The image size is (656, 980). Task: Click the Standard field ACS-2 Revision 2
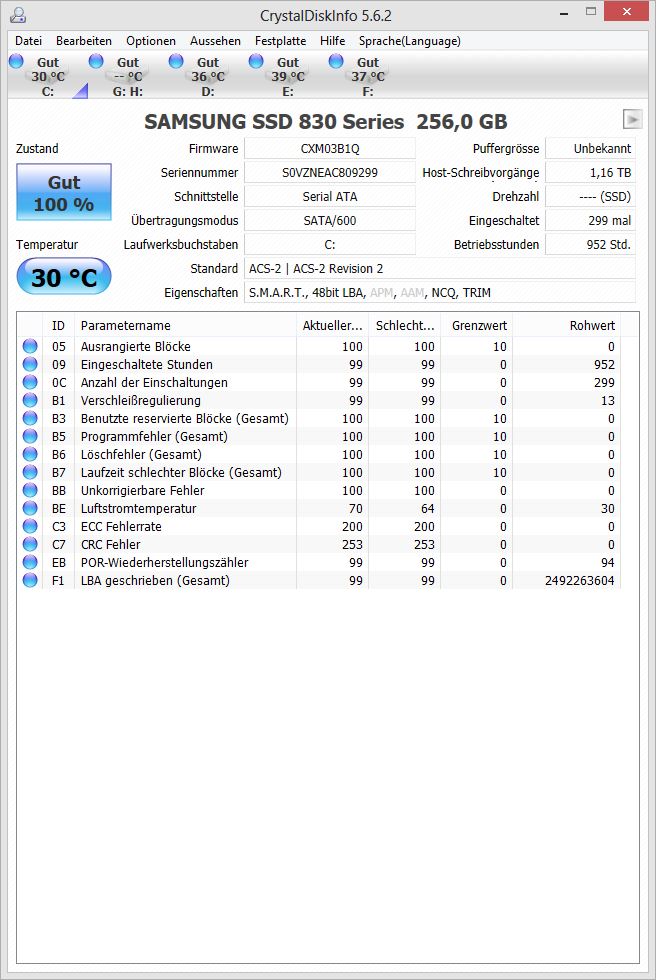[x=440, y=269]
